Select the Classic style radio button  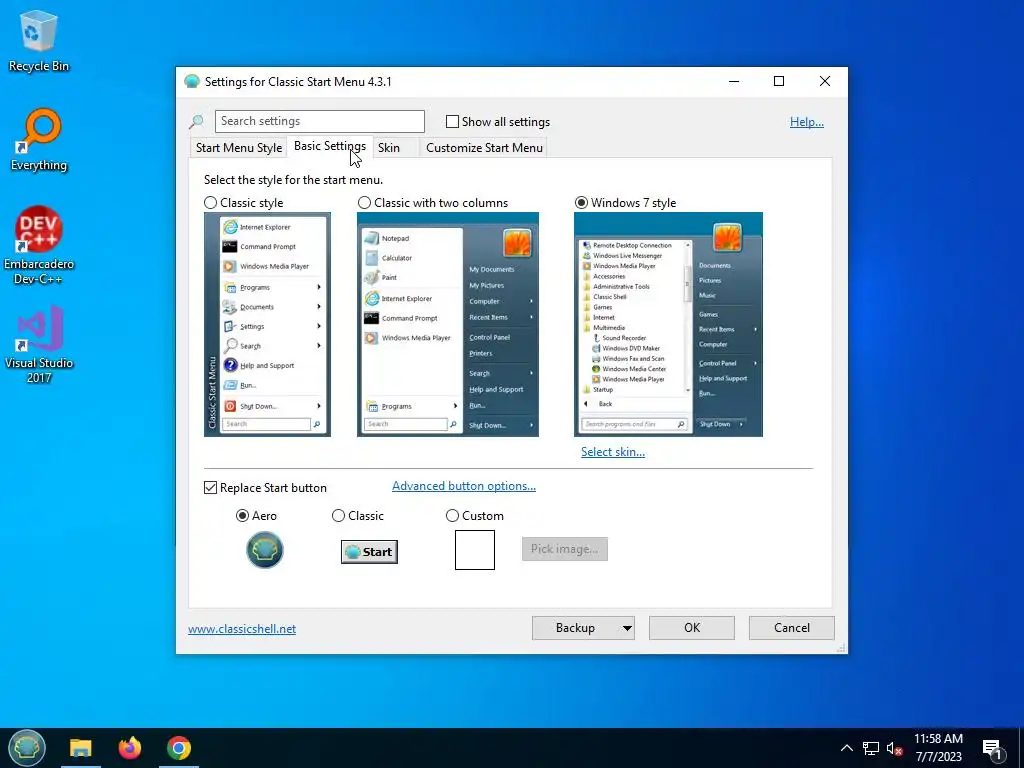pyautogui.click(x=210, y=203)
